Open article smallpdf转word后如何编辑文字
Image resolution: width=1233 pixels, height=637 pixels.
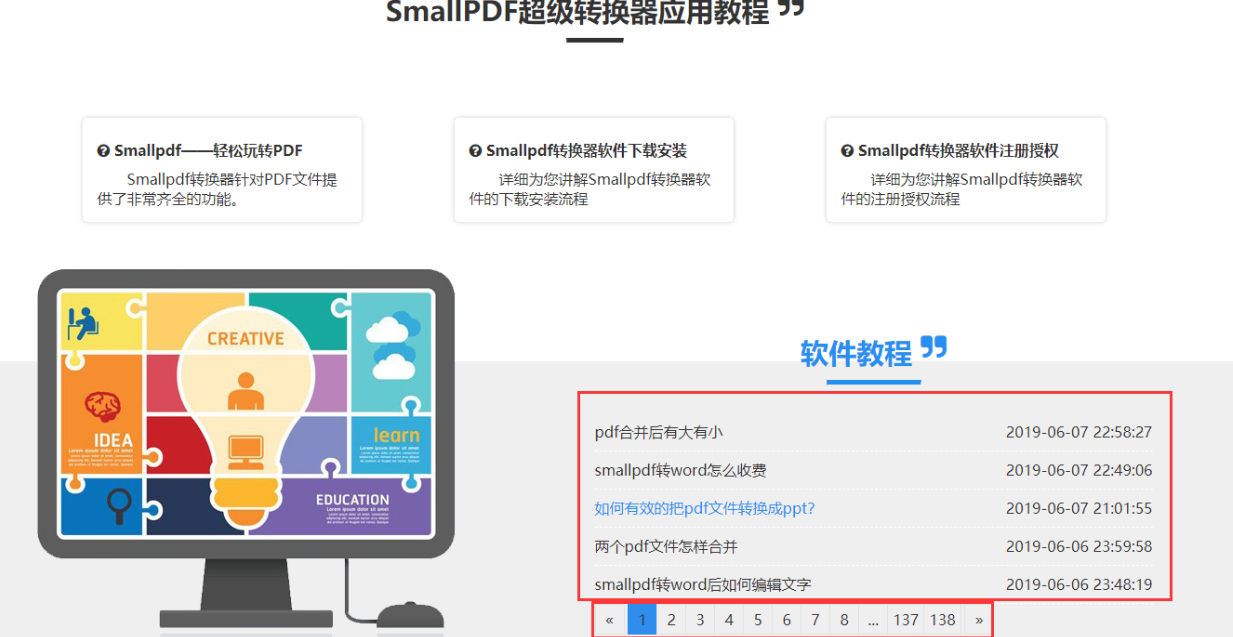(703, 584)
